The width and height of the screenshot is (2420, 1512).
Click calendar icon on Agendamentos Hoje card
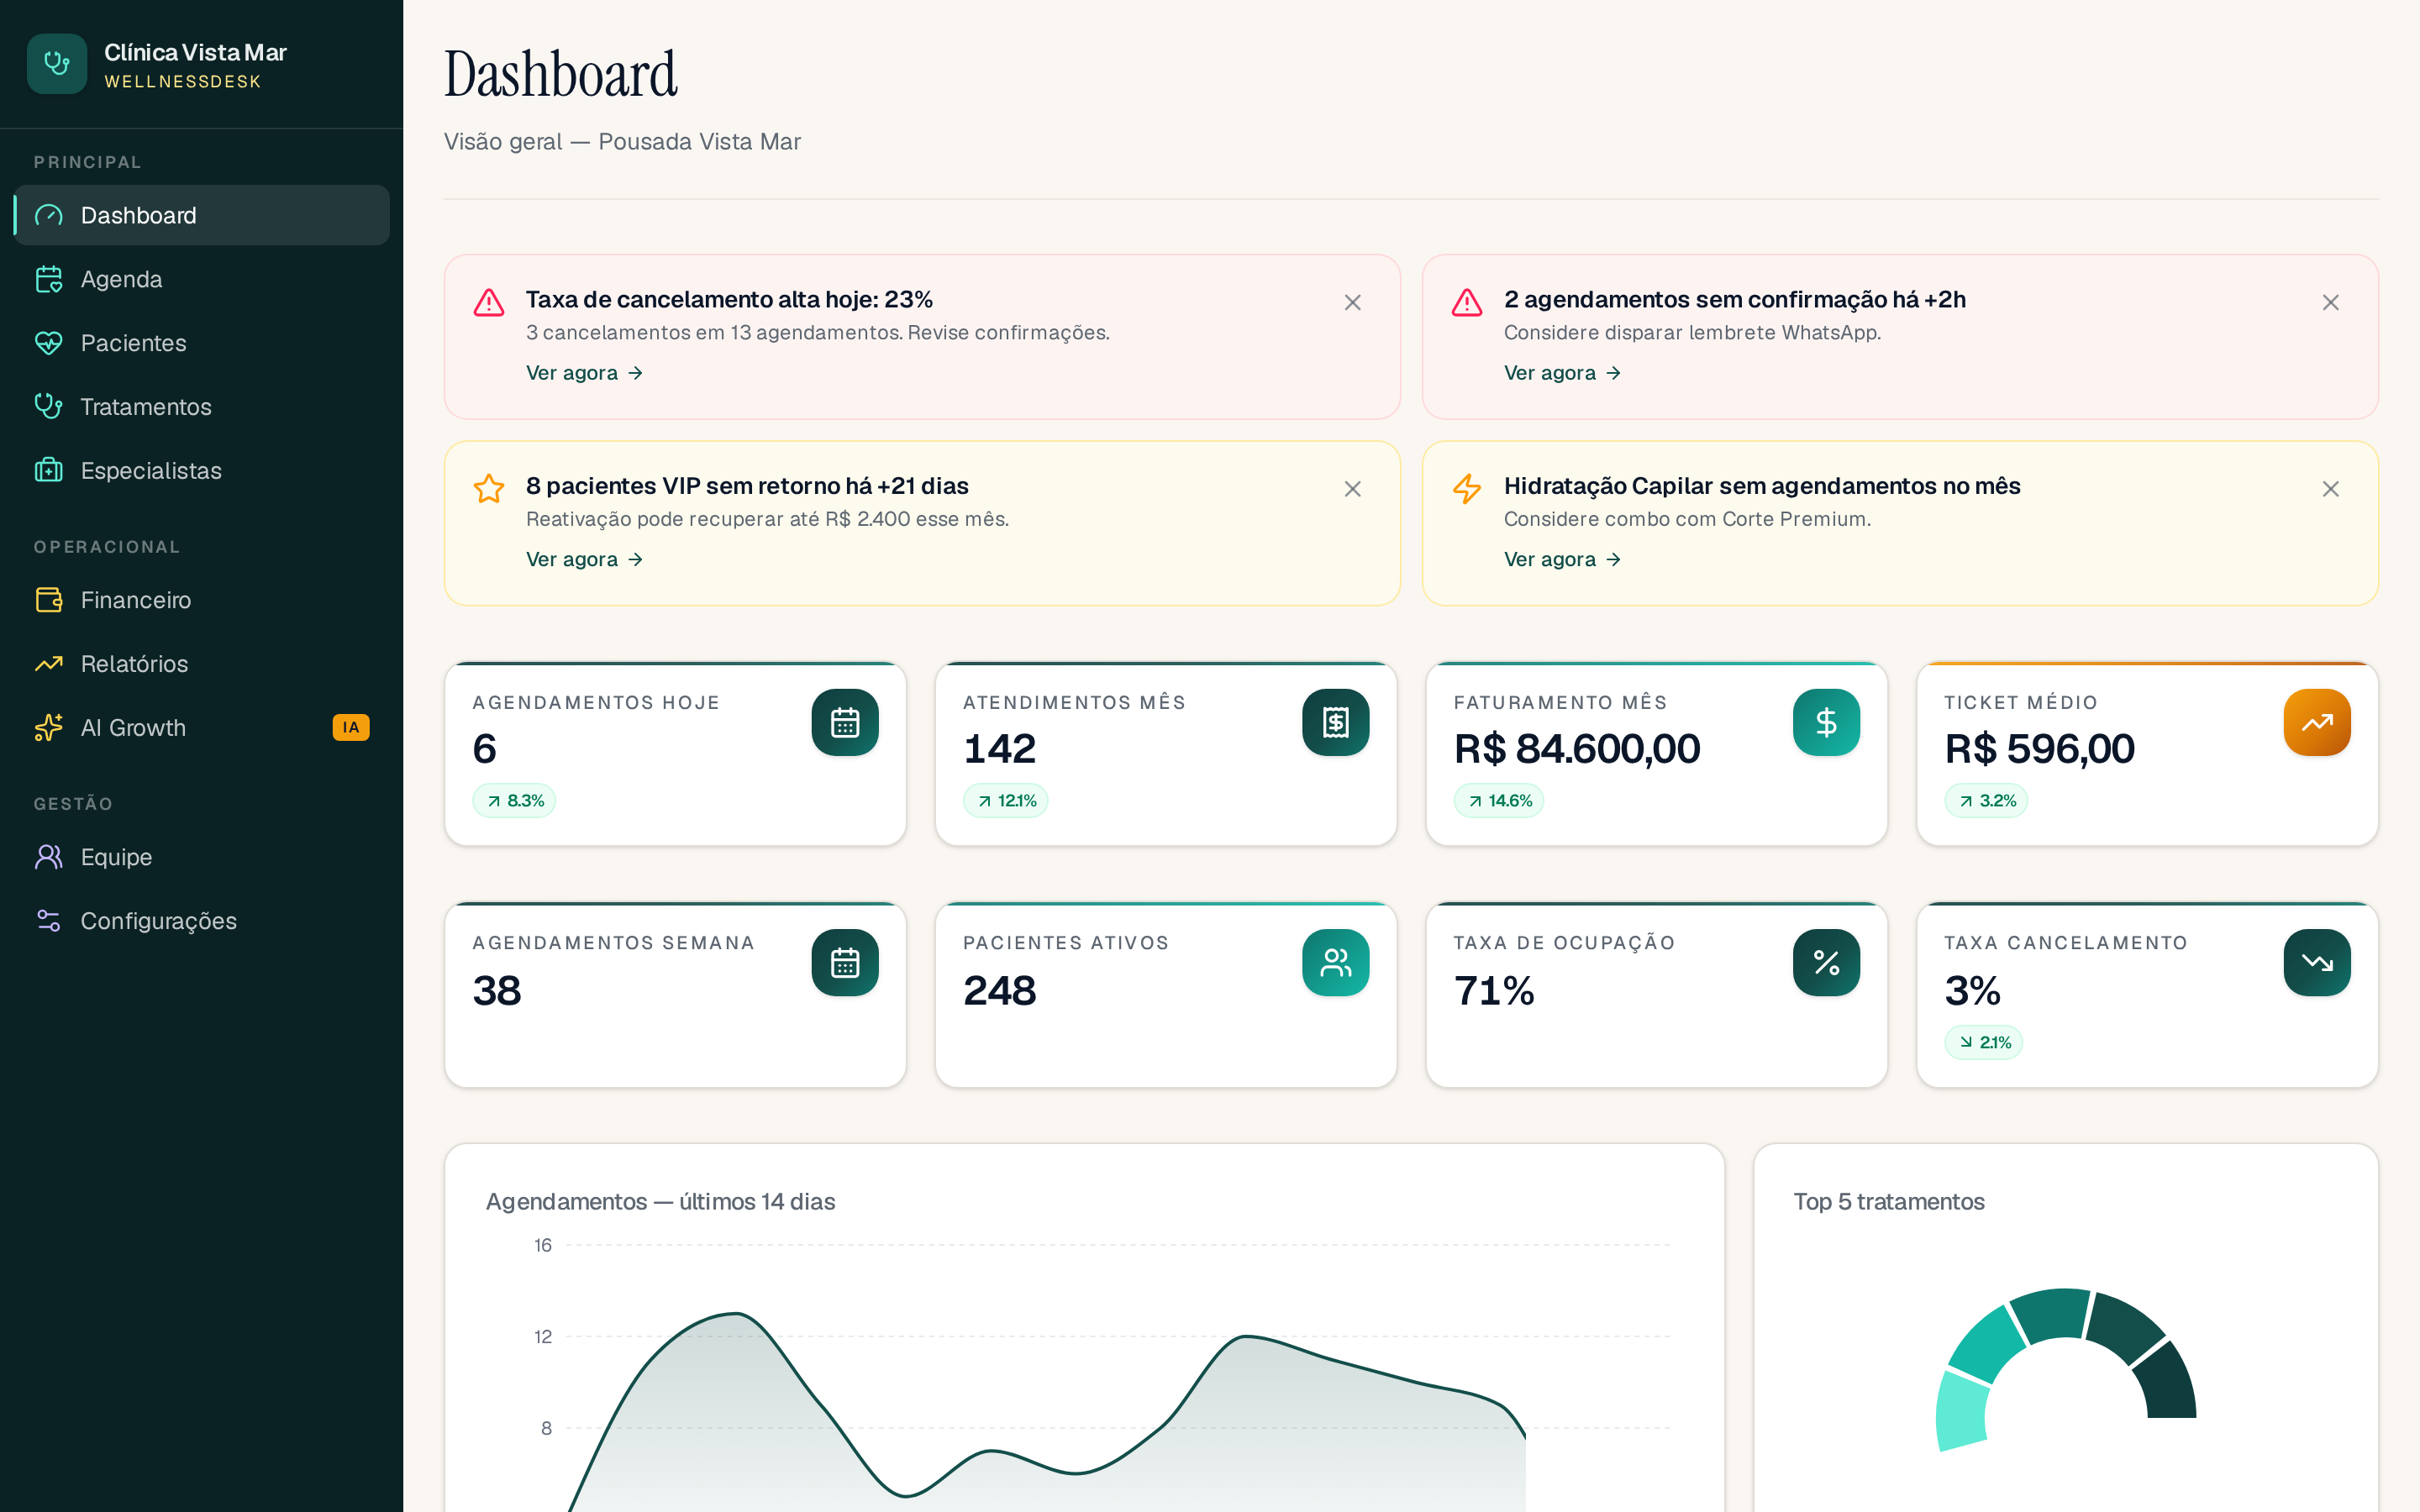[x=845, y=722]
